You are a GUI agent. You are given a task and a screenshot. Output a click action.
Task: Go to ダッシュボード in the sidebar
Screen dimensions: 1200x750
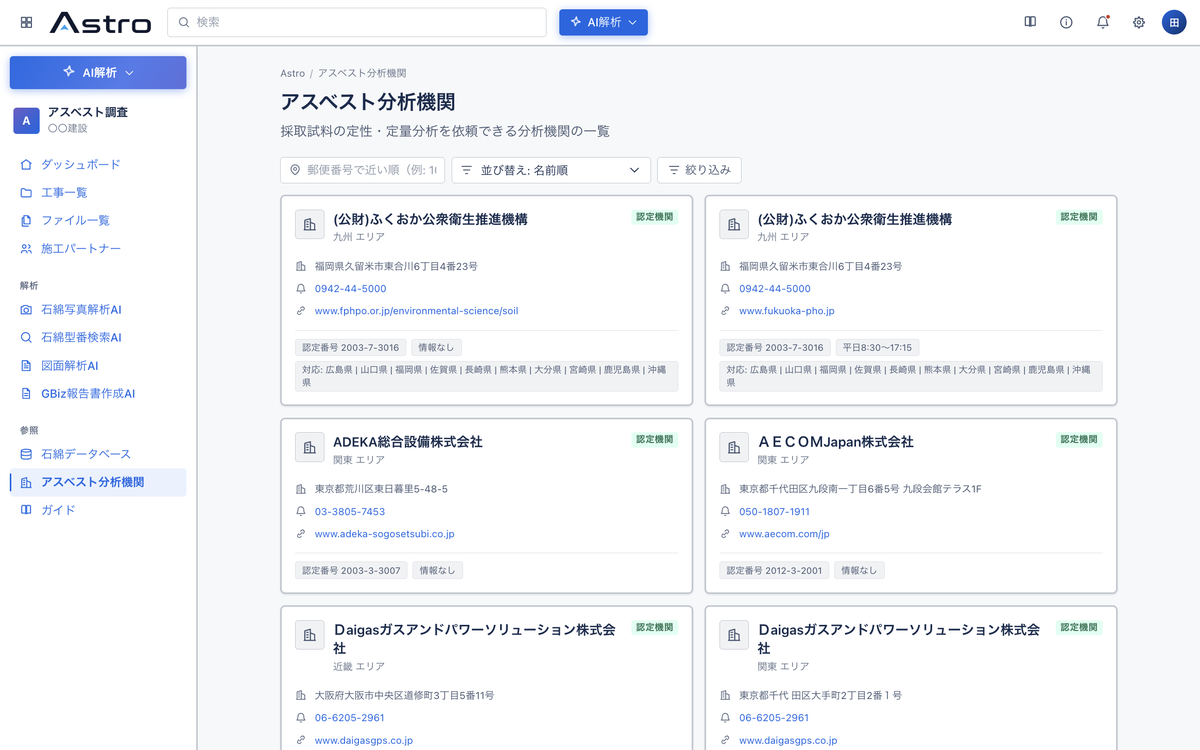(x=98, y=164)
